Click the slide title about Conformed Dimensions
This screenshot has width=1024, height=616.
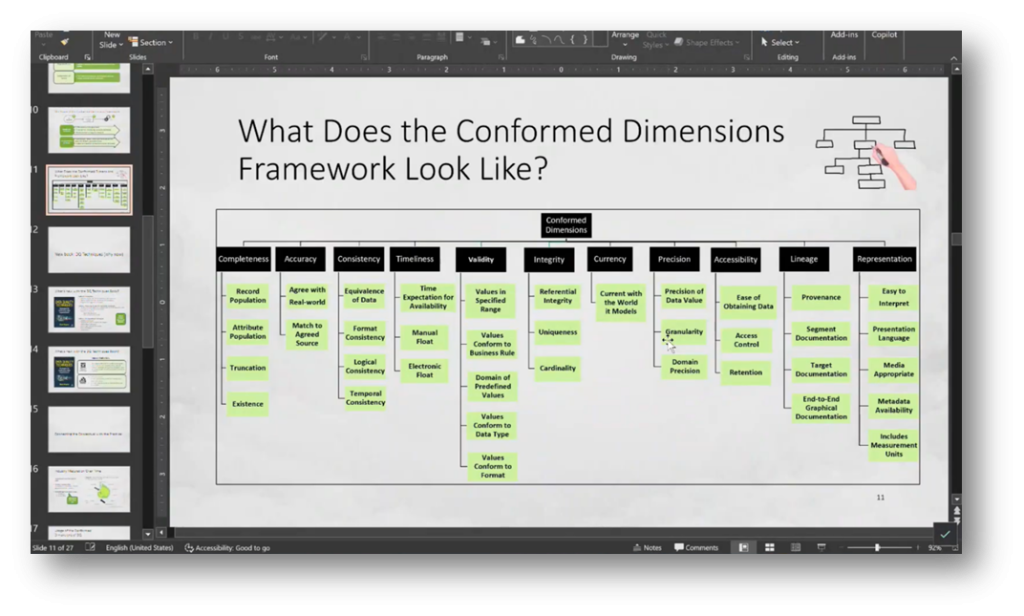[x=511, y=150]
